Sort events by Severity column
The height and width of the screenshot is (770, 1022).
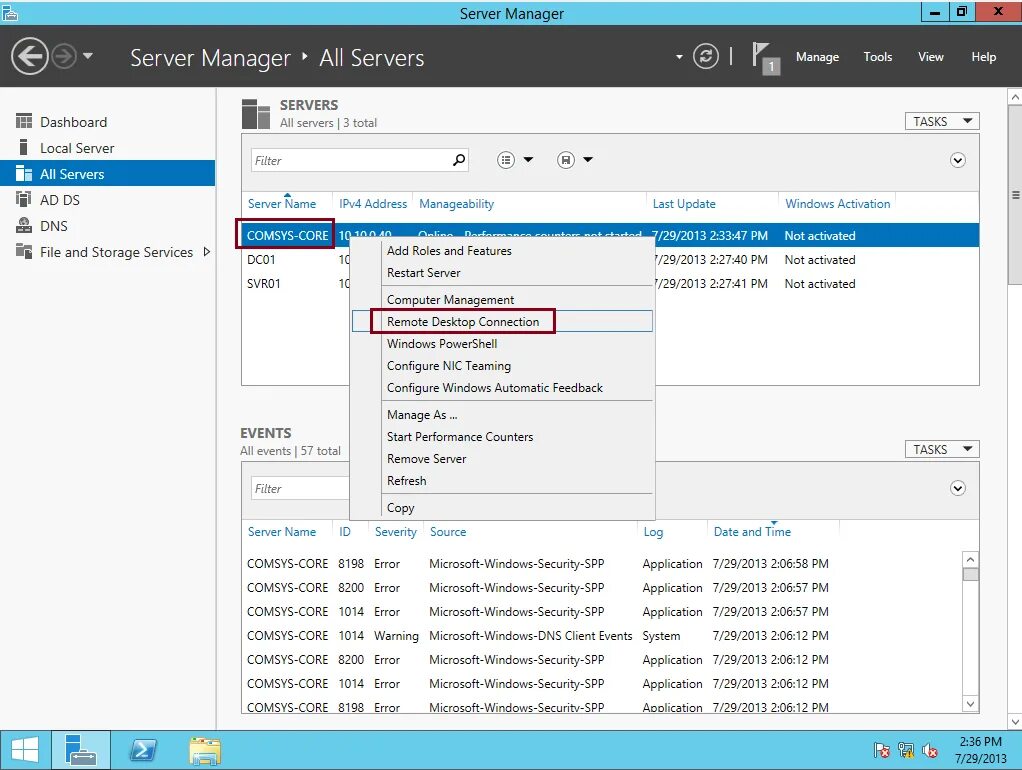pyautogui.click(x=396, y=532)
